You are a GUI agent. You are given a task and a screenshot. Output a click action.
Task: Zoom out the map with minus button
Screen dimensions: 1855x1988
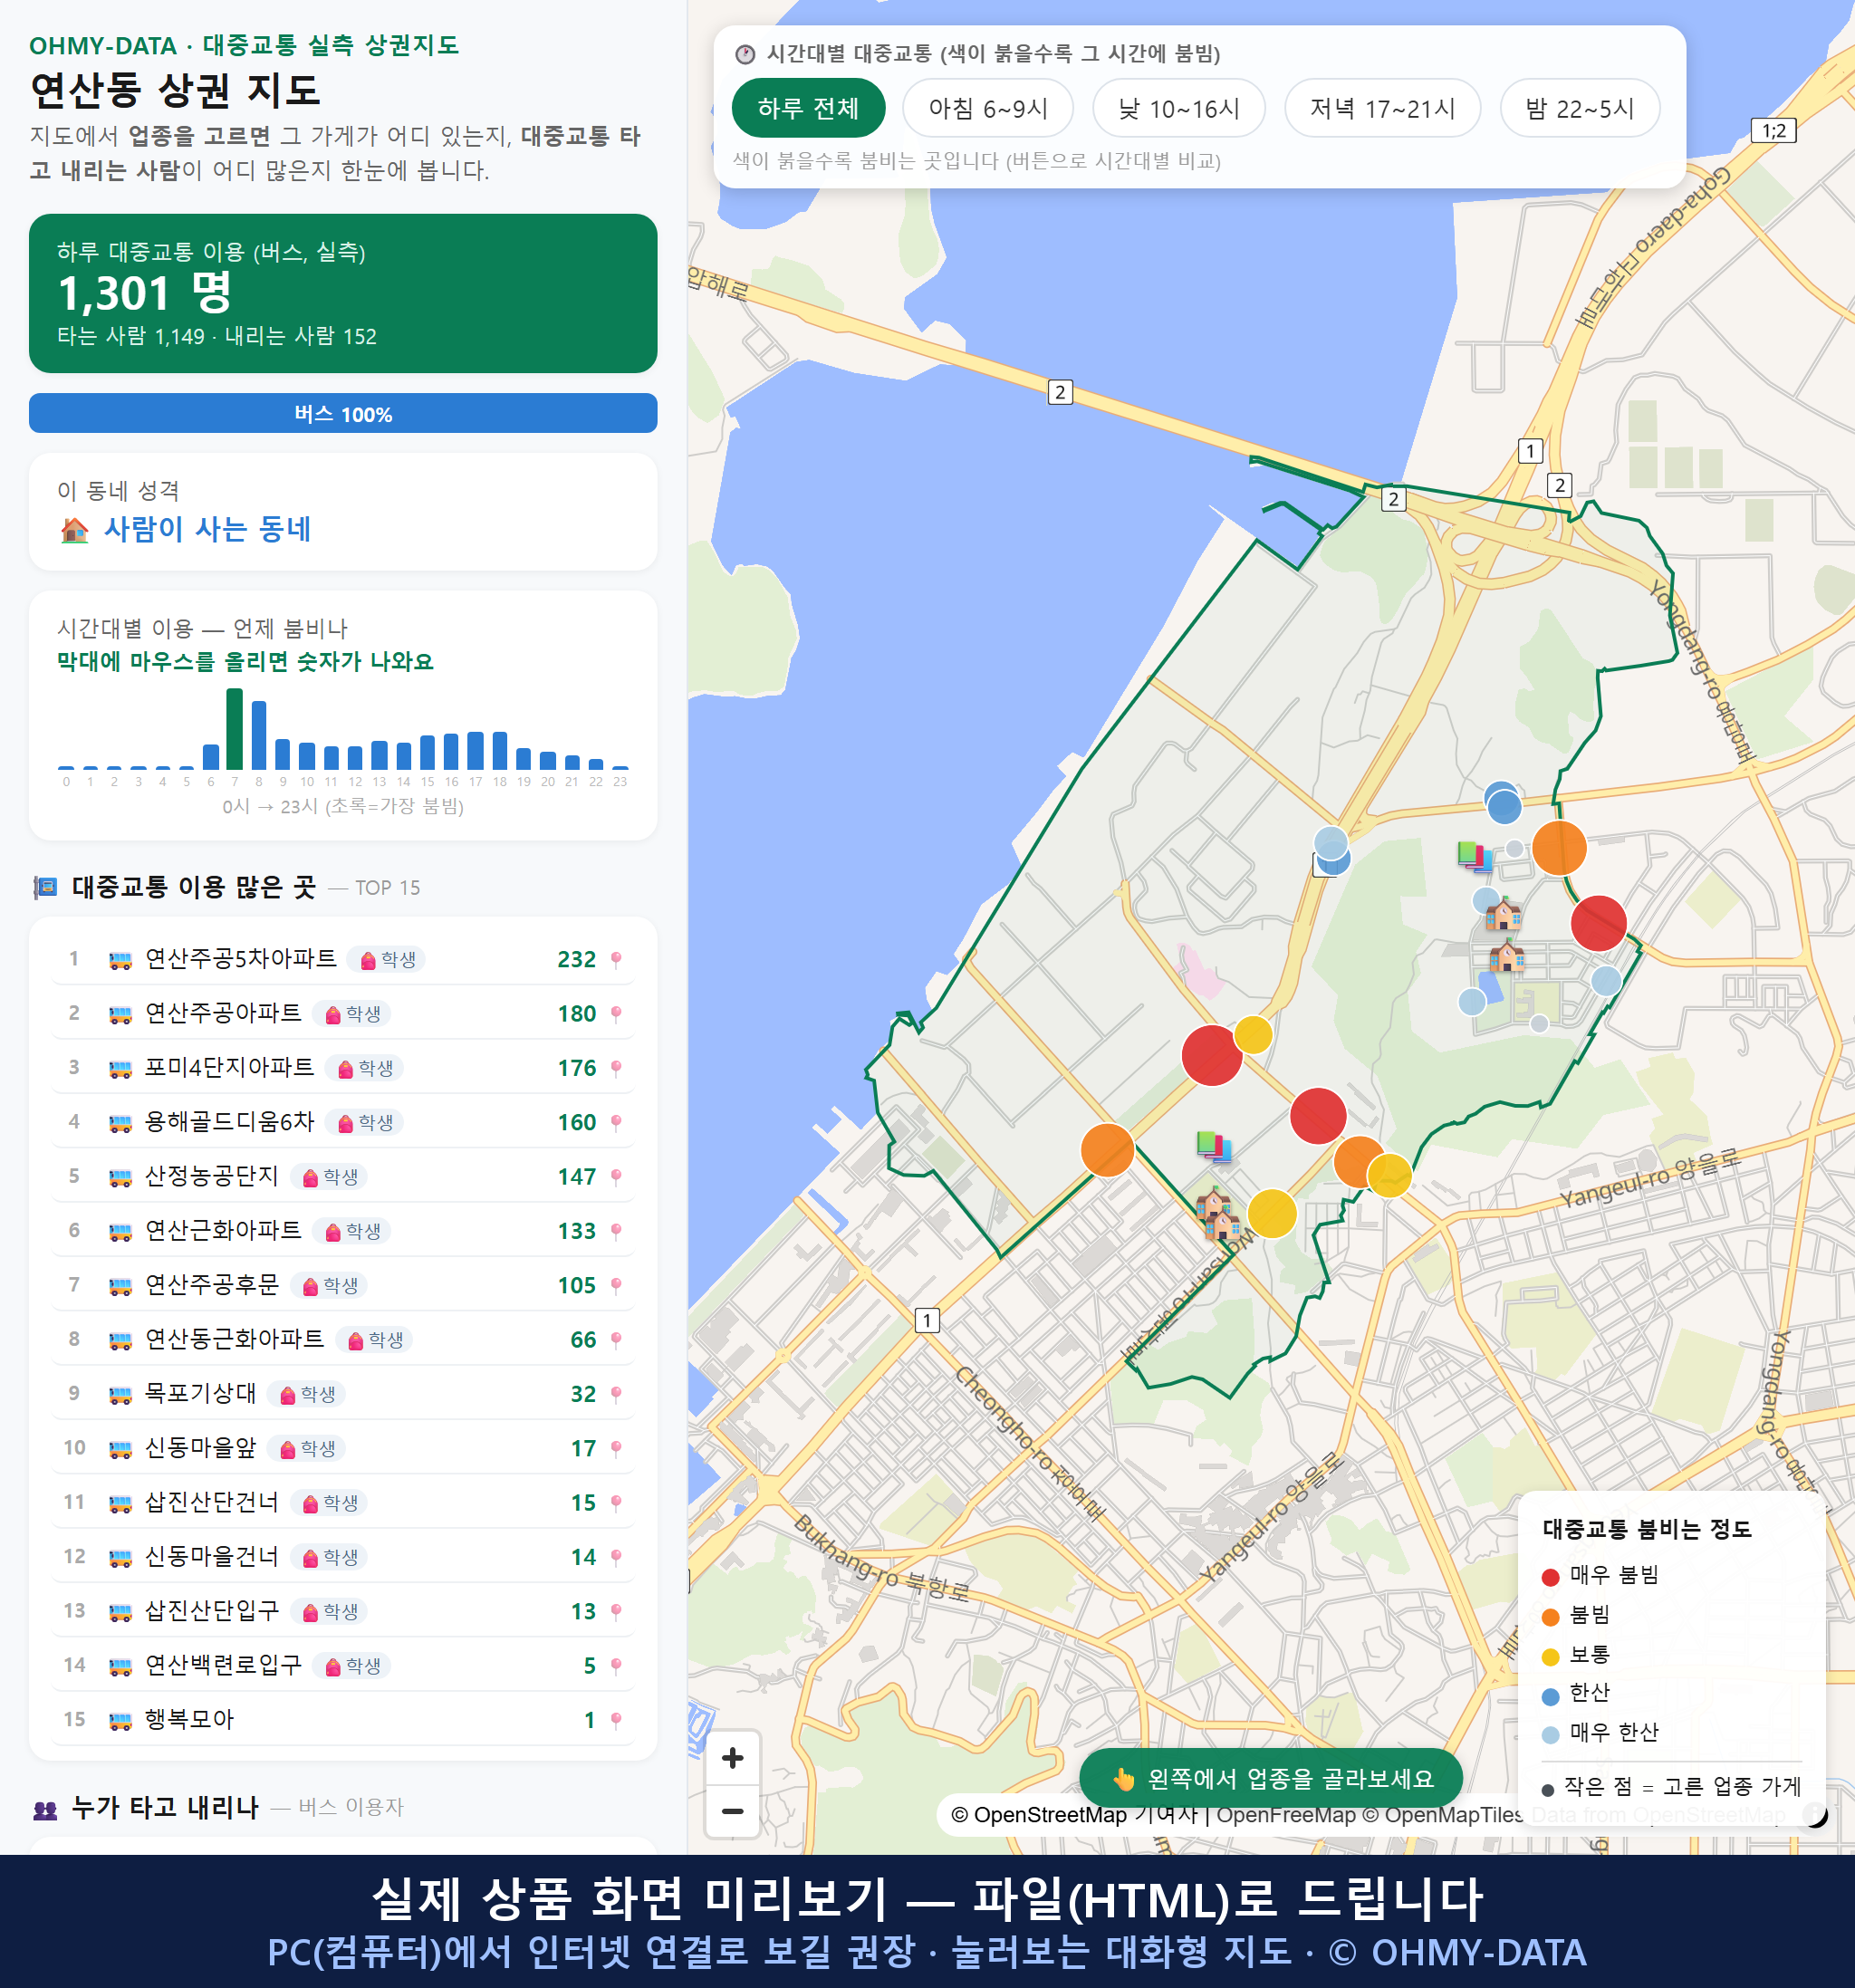pyautogui.click(x=732, y=1810)
